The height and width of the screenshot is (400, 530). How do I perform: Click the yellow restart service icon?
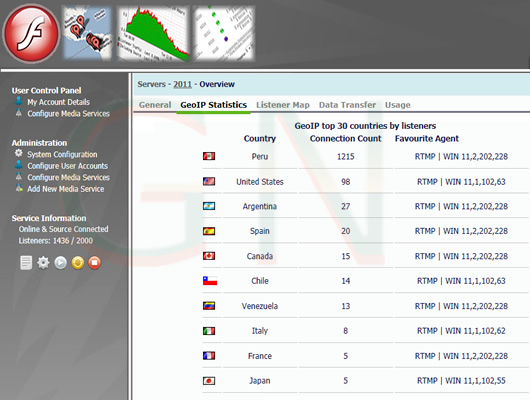(78, 263)
